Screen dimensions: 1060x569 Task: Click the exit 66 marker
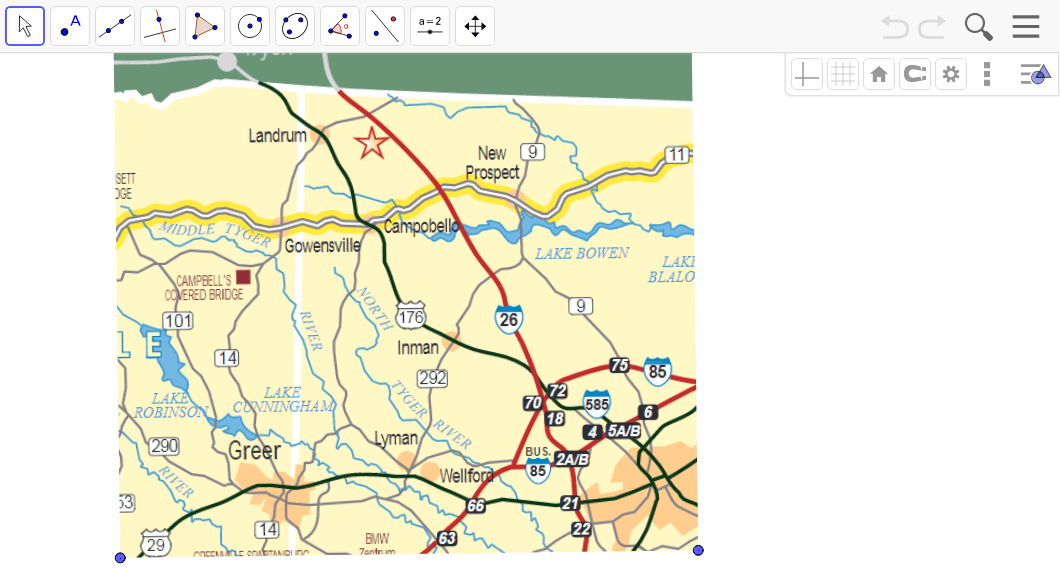476,505
